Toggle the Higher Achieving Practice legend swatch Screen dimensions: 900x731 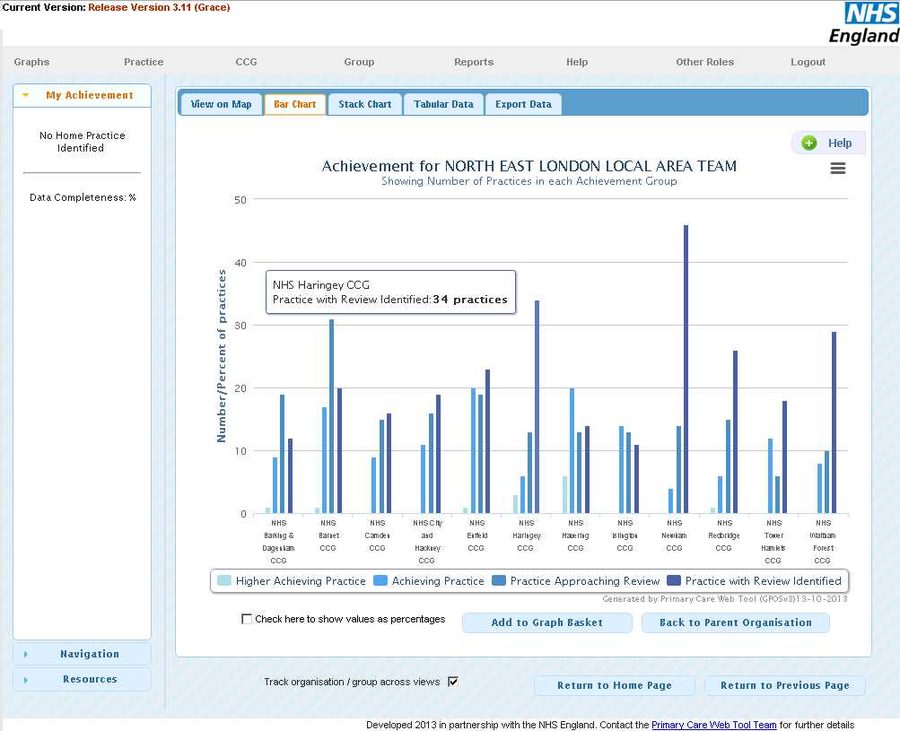pyautogui.click(x=224, y=581)
